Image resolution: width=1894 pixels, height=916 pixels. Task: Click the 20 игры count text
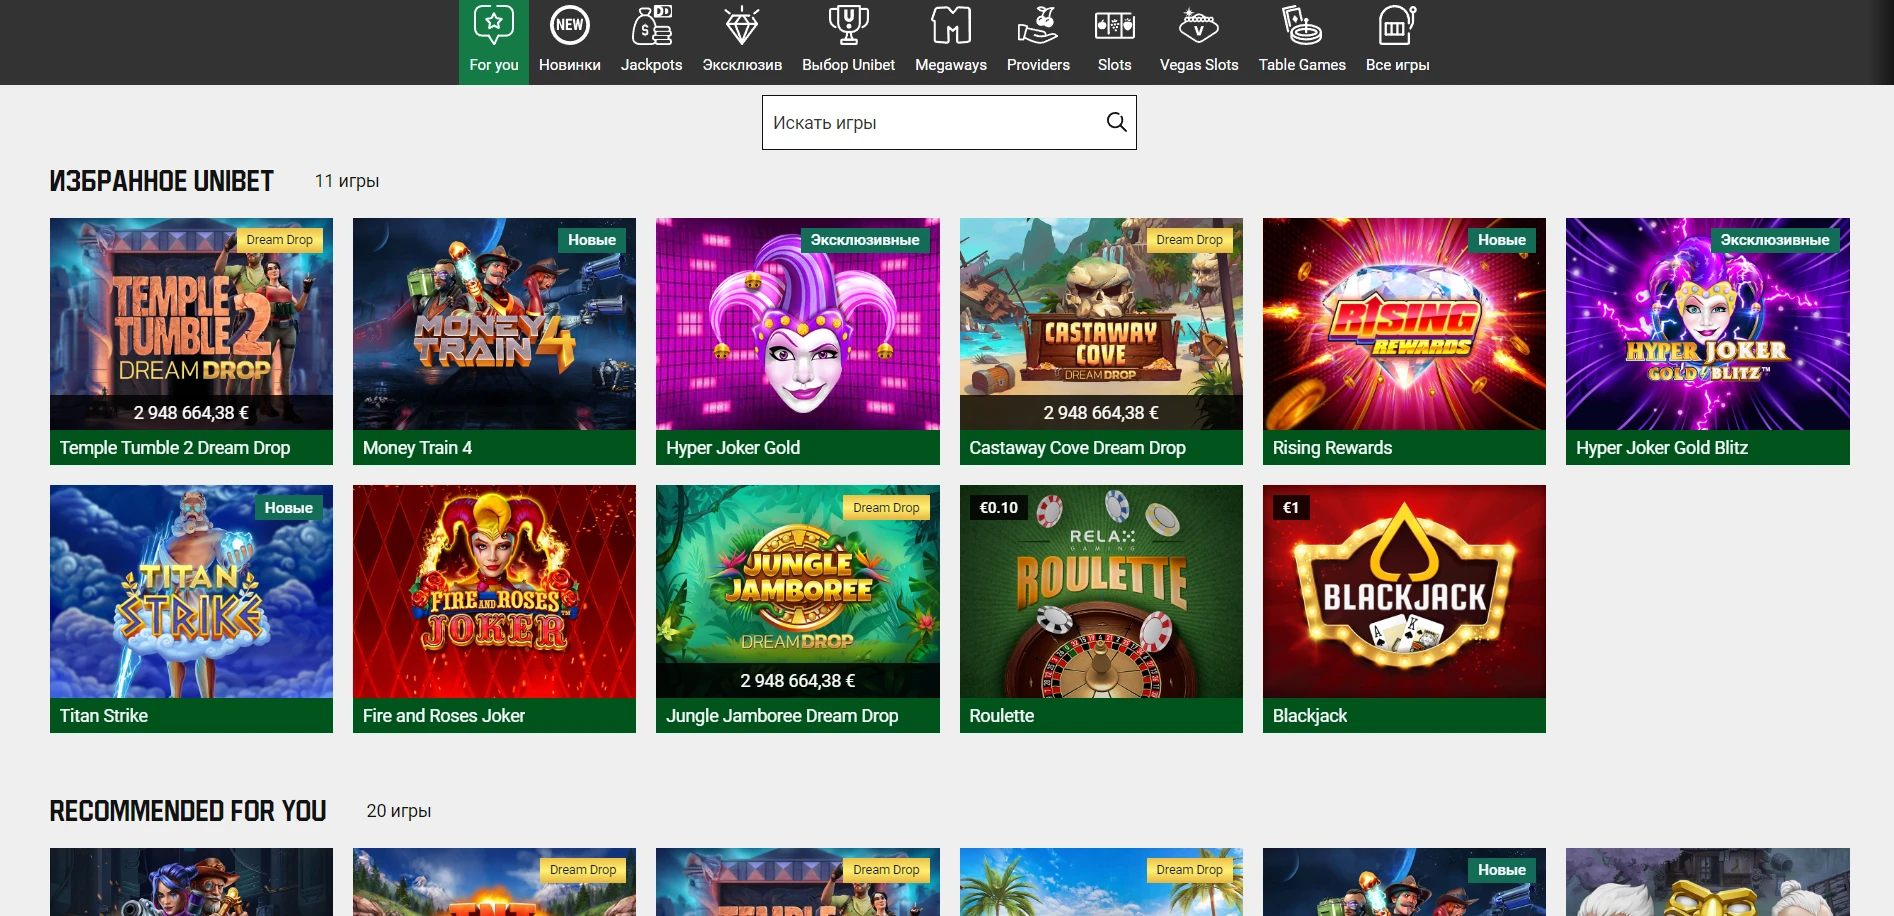click(x=399, y=811)
